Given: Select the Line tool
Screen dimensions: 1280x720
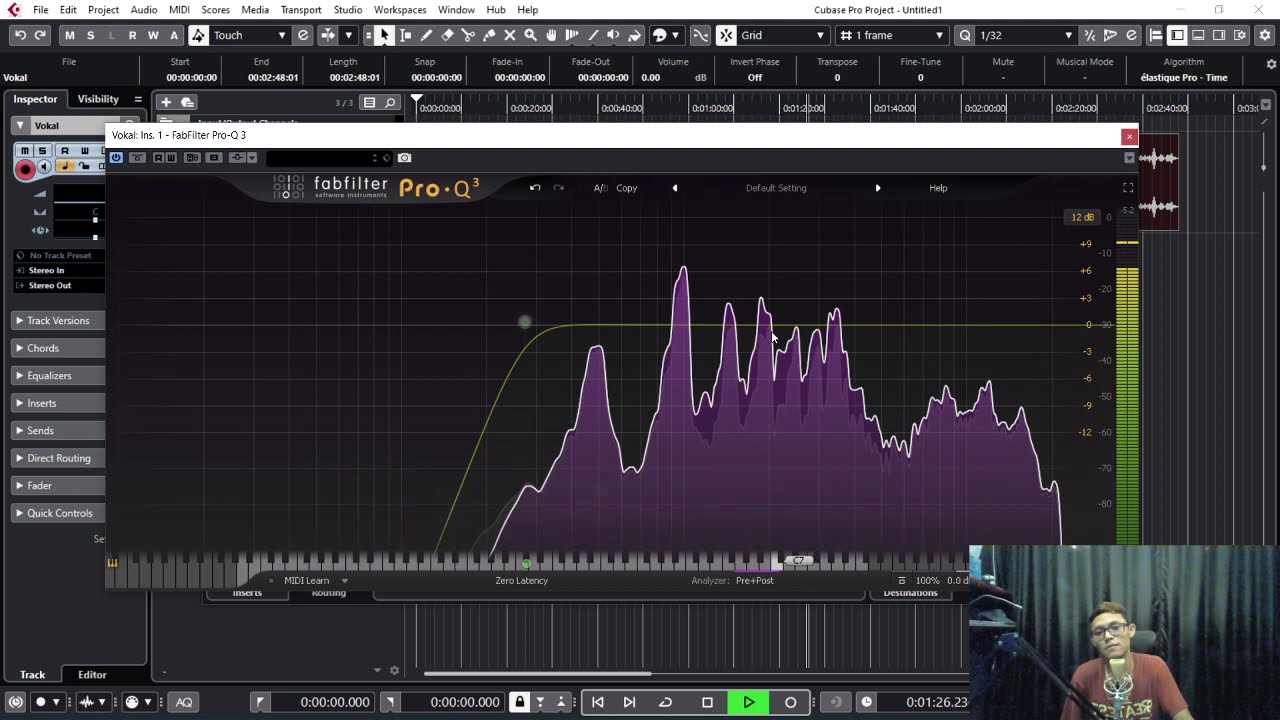Looking at the screenshot, I should click(593, 35).
